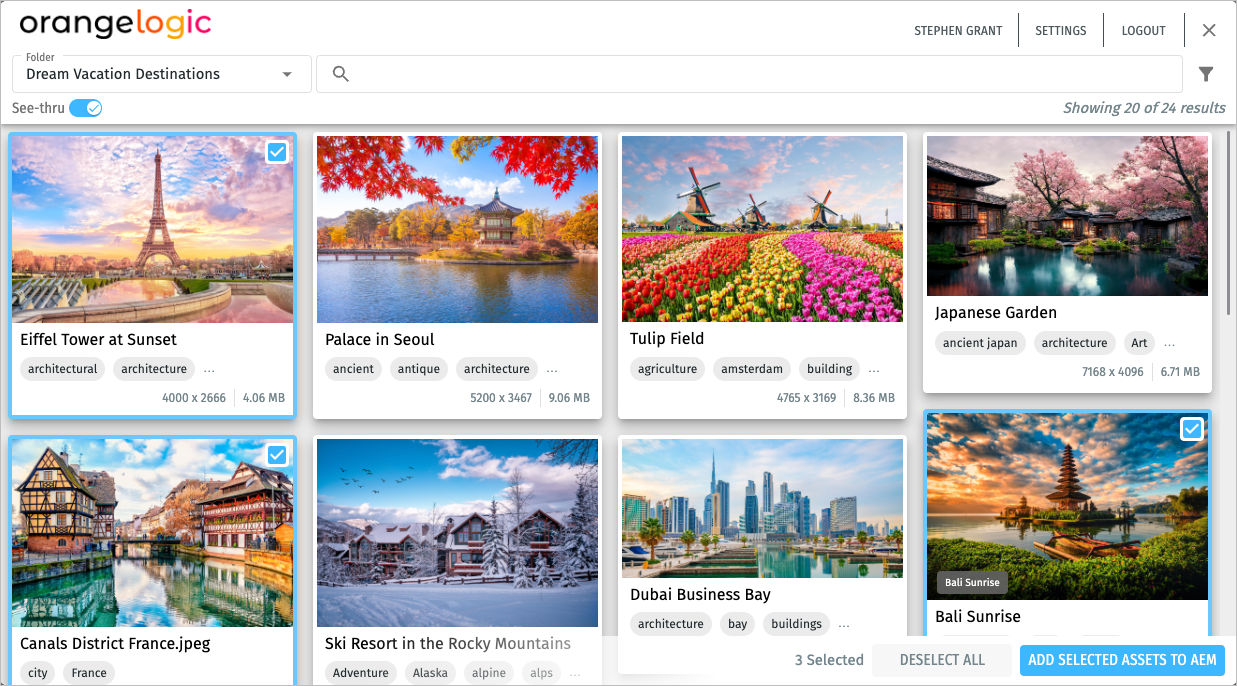Viewport: 1237px width, 686px height.
Task: Click 'Ski Resort in the Rocky Mountains' title
Action: (x=448, y=644)
